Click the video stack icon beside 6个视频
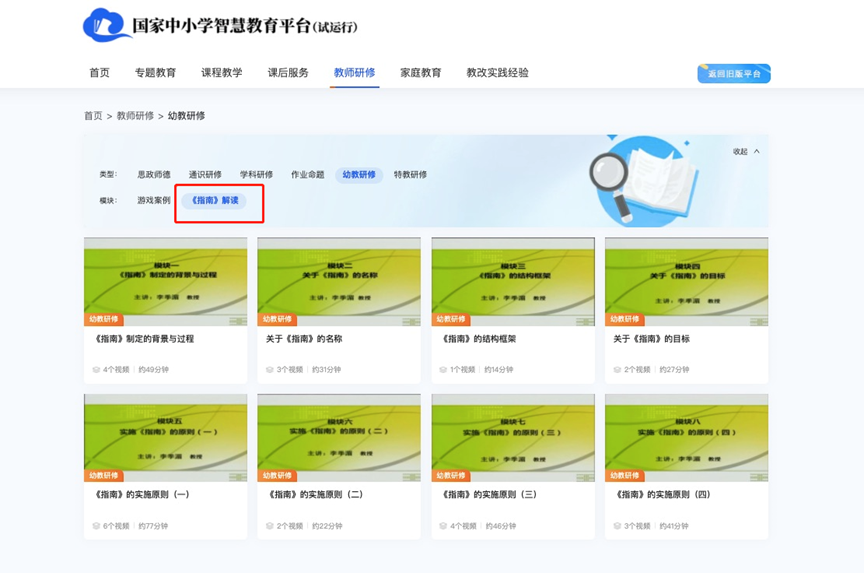The image size is (864, 573). point(96,526)
